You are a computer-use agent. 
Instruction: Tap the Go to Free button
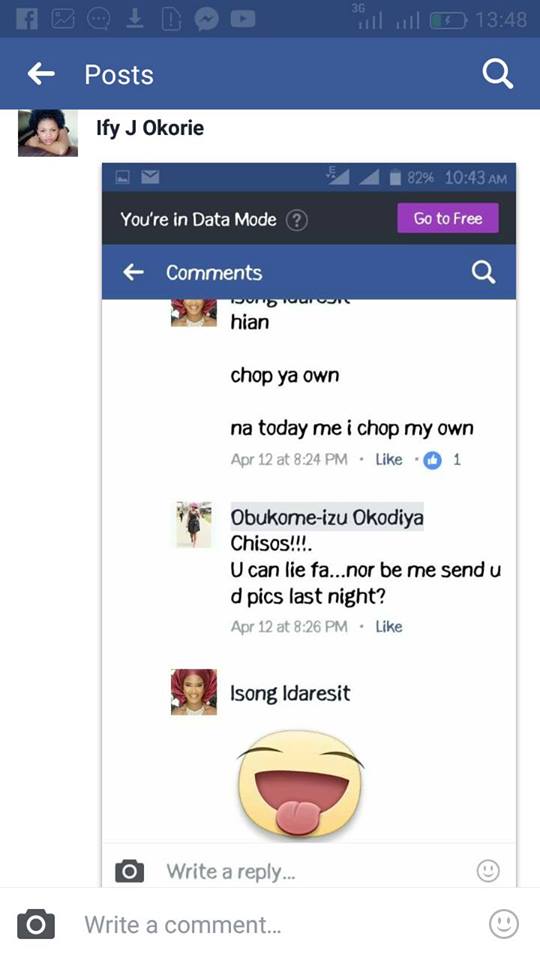(x=448, y=219)
